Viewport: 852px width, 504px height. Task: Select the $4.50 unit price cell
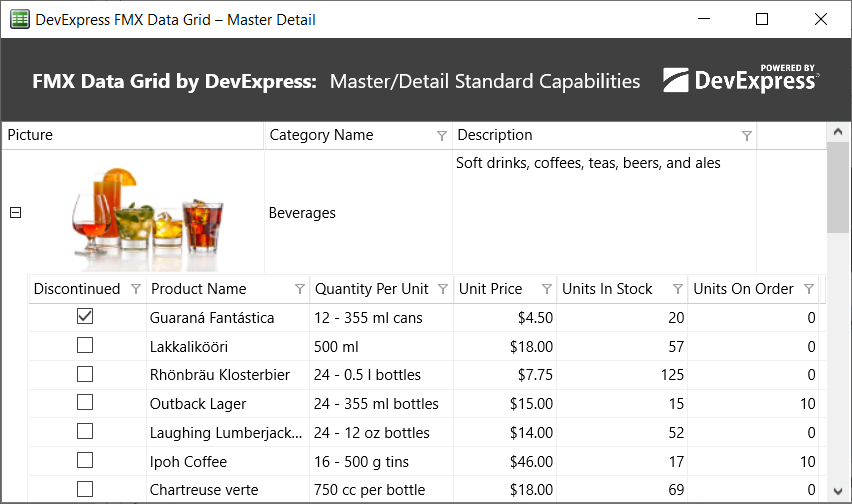click(x=505, y=318)
